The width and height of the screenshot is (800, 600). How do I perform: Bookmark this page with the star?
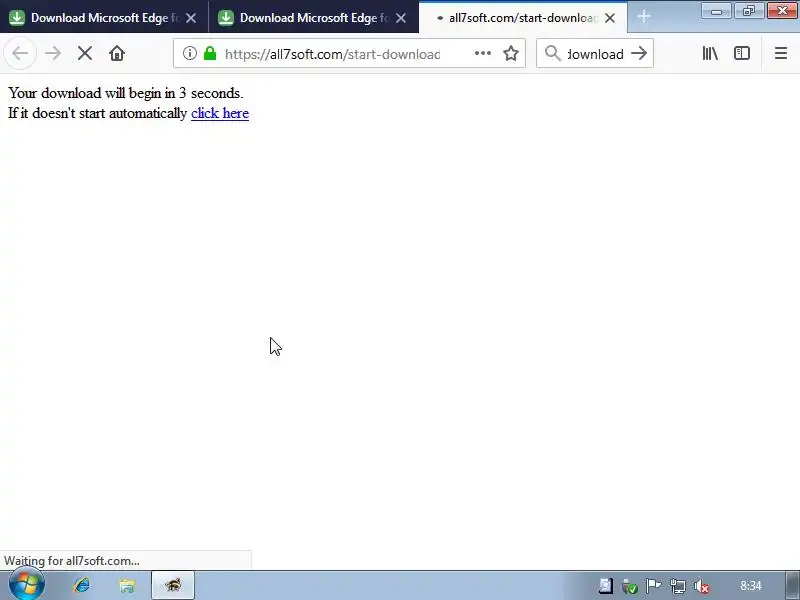511,53
